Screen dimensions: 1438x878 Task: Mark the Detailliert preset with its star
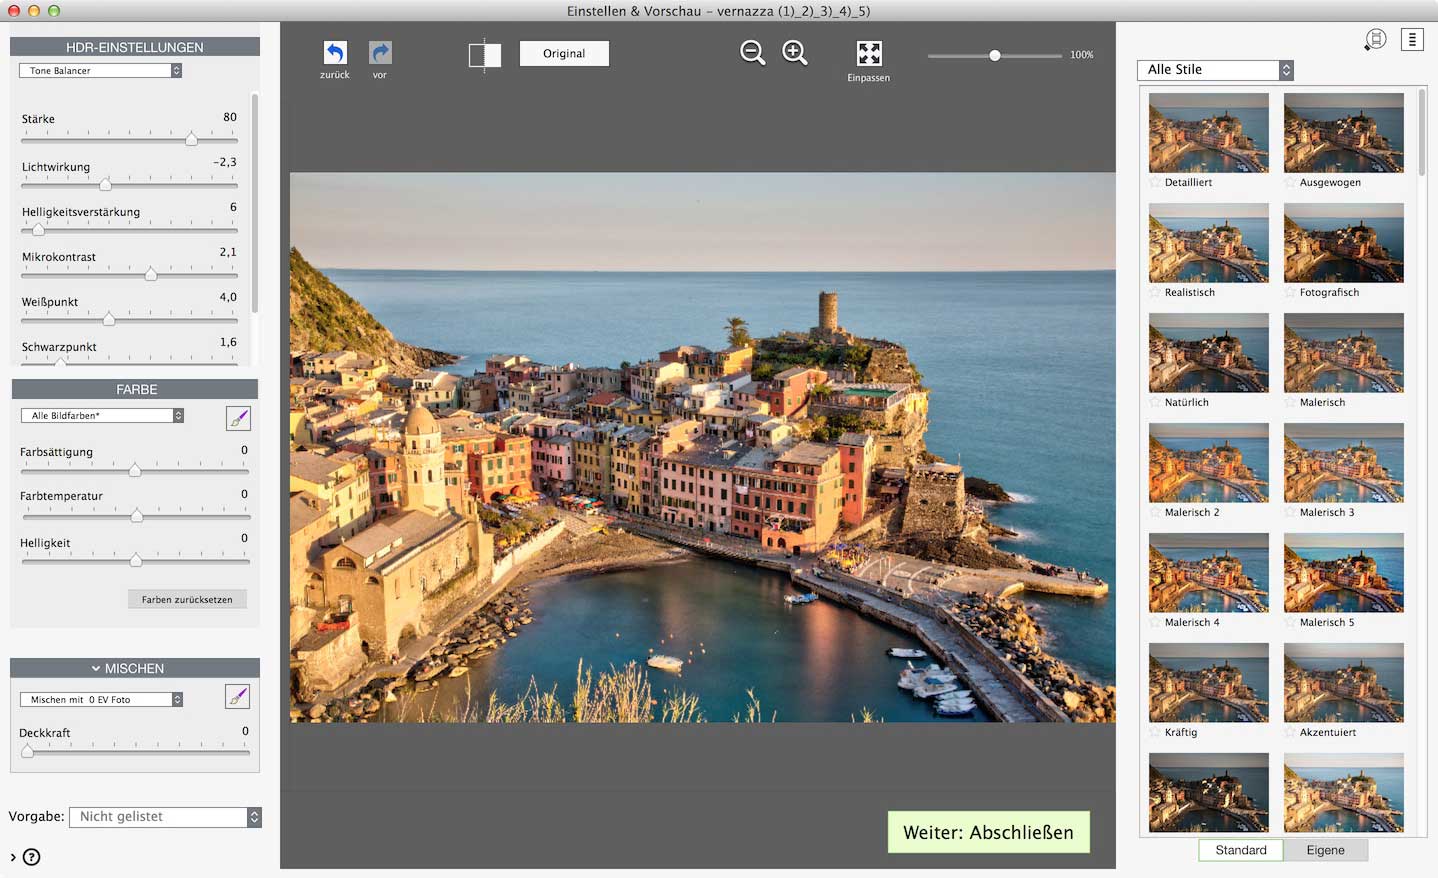pos(1156,183)
